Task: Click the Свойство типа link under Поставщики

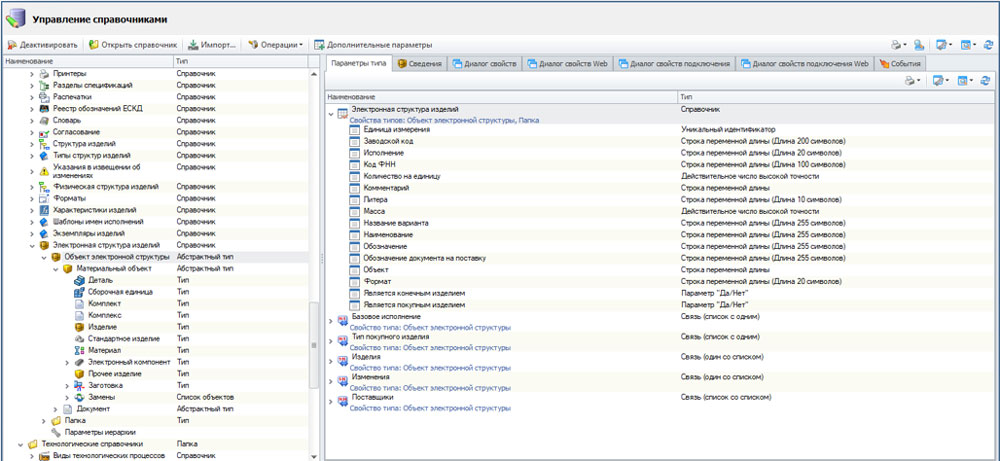Action: pos(430,409)
